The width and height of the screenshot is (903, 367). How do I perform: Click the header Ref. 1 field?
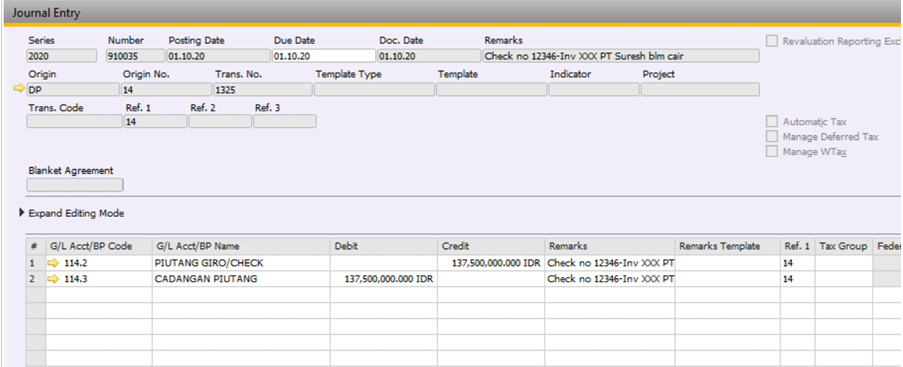coord(155,122)
